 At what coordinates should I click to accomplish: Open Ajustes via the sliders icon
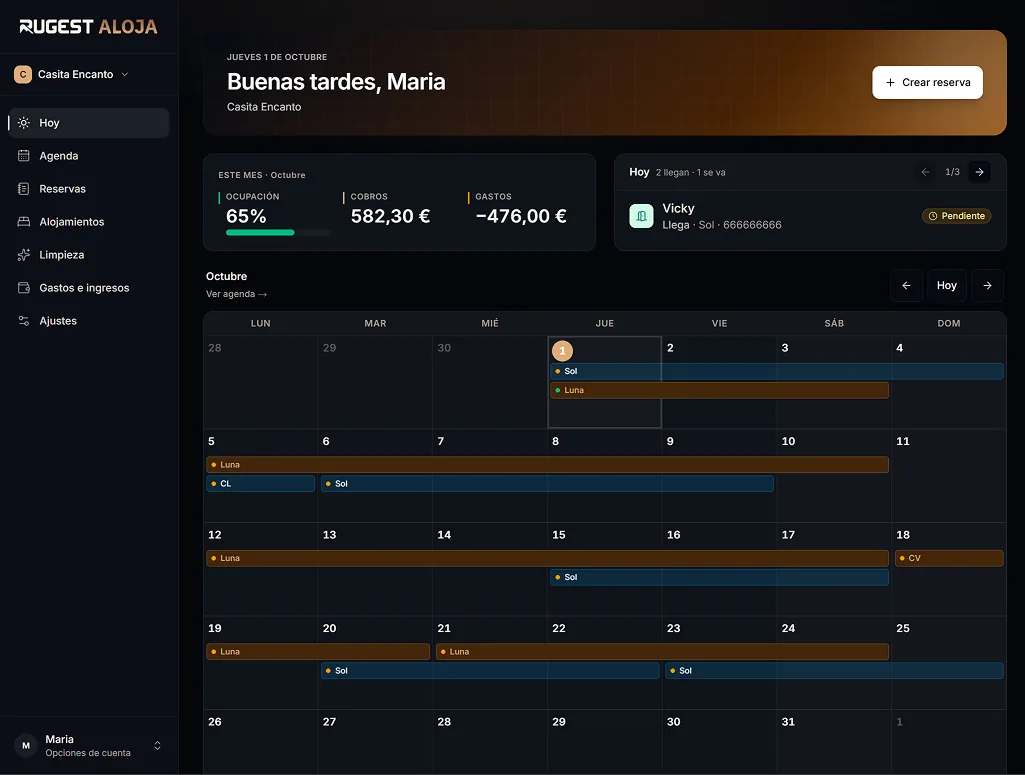tap(24, 321)
